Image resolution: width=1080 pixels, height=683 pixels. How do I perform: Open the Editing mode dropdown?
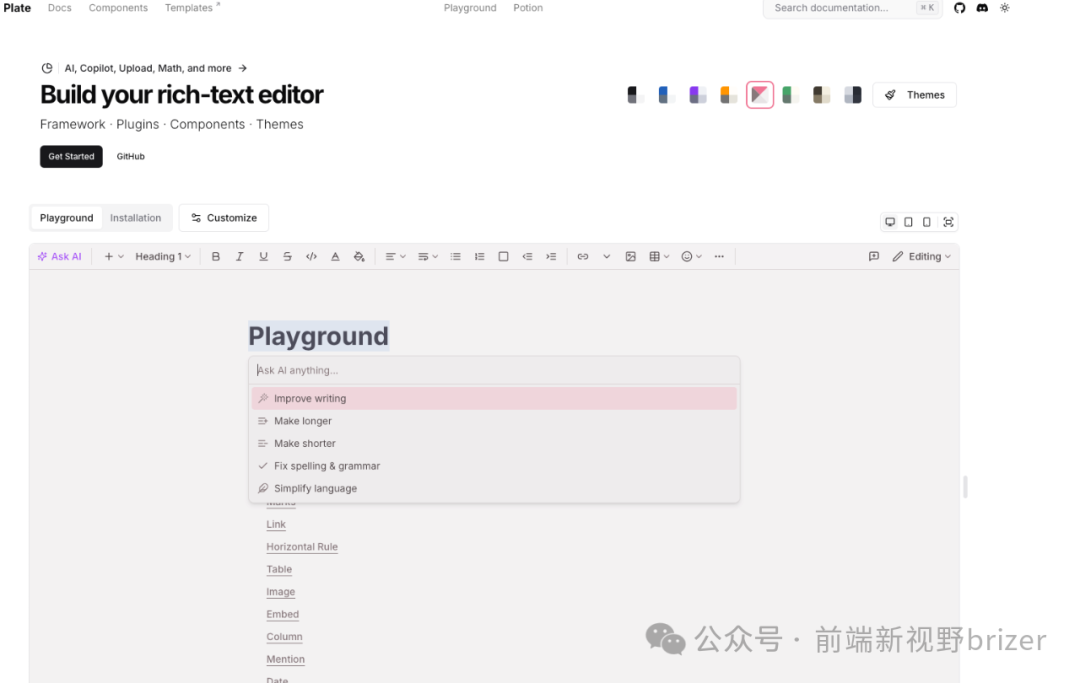[x=922, y=256]
